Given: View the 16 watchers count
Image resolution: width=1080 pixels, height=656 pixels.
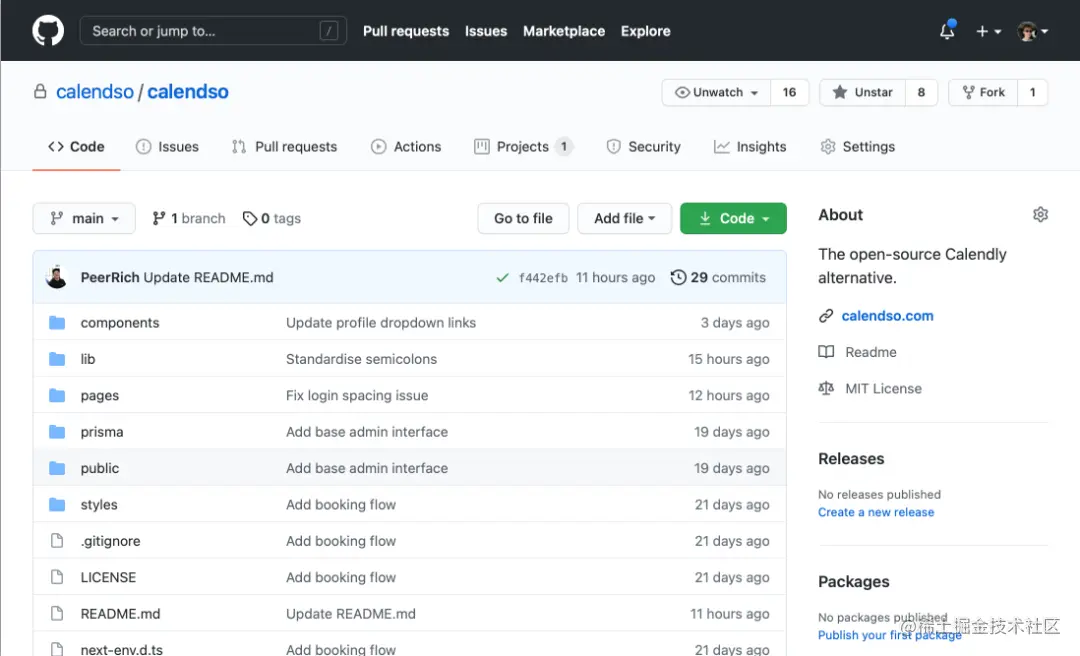Looking at the screenshot, I should tap(789, 92).
